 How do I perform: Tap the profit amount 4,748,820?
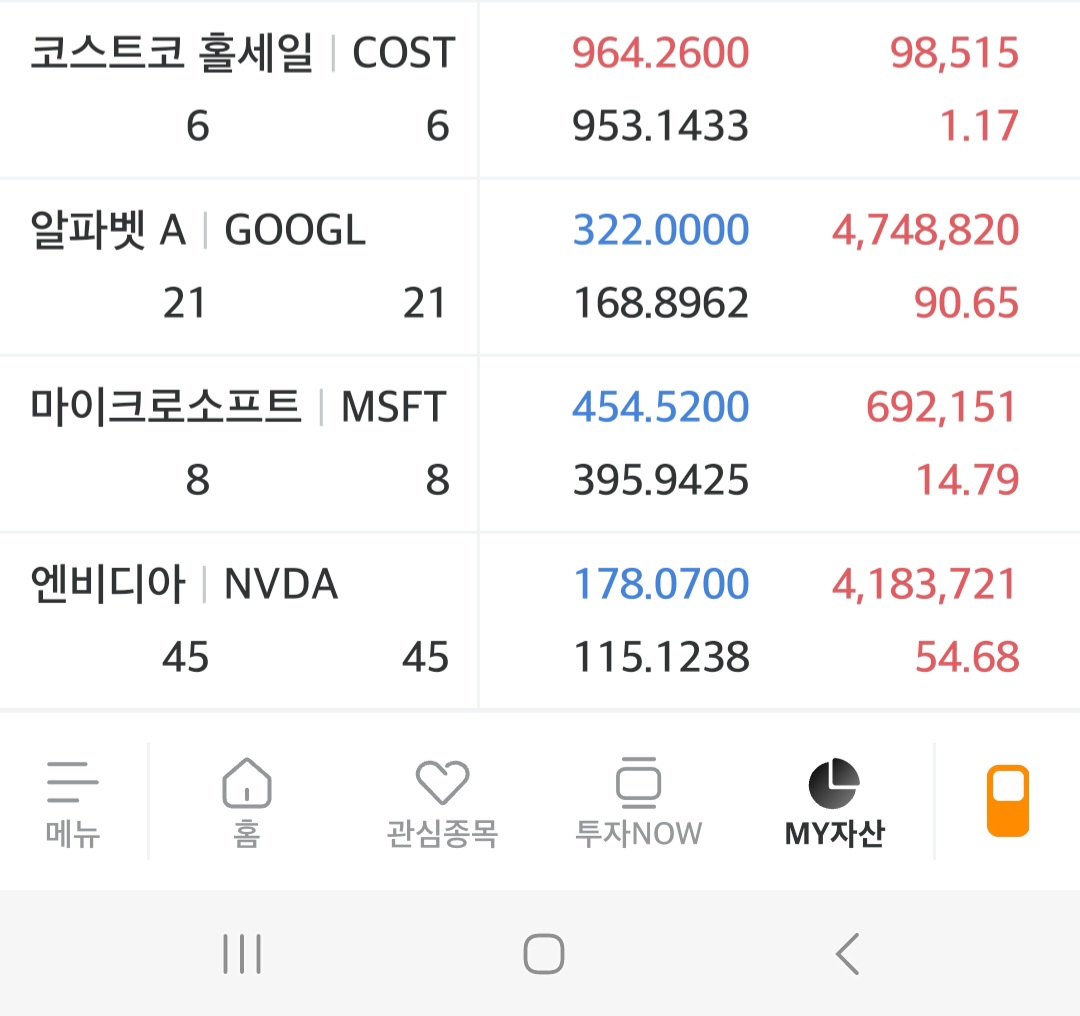(926, 230)
